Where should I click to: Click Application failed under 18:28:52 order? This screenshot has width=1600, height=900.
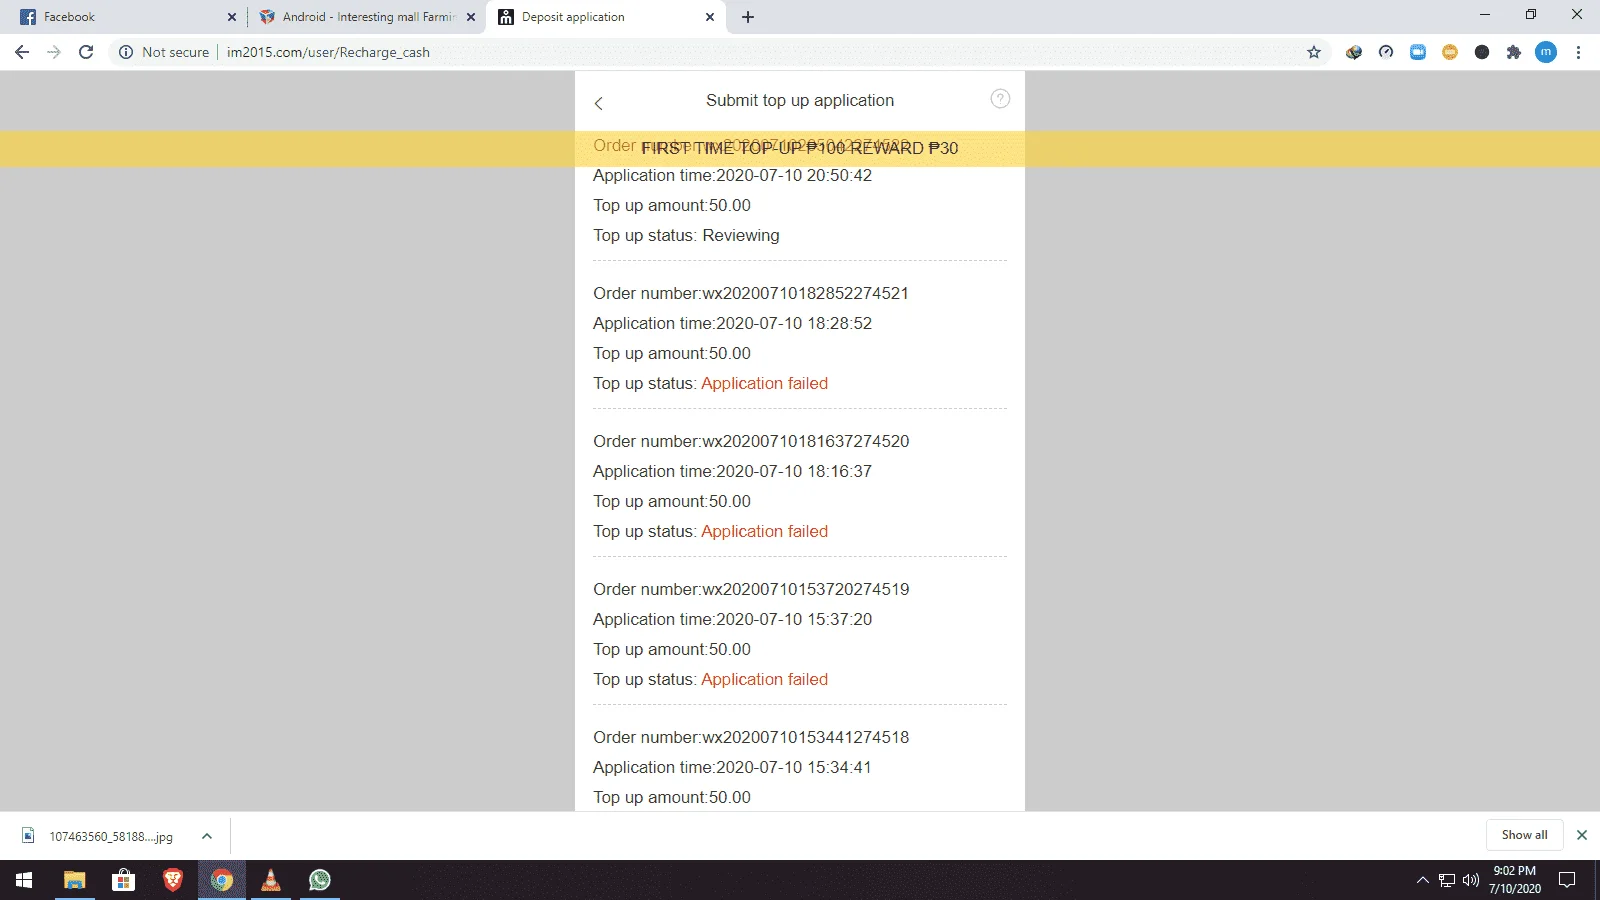pos(764,383)
